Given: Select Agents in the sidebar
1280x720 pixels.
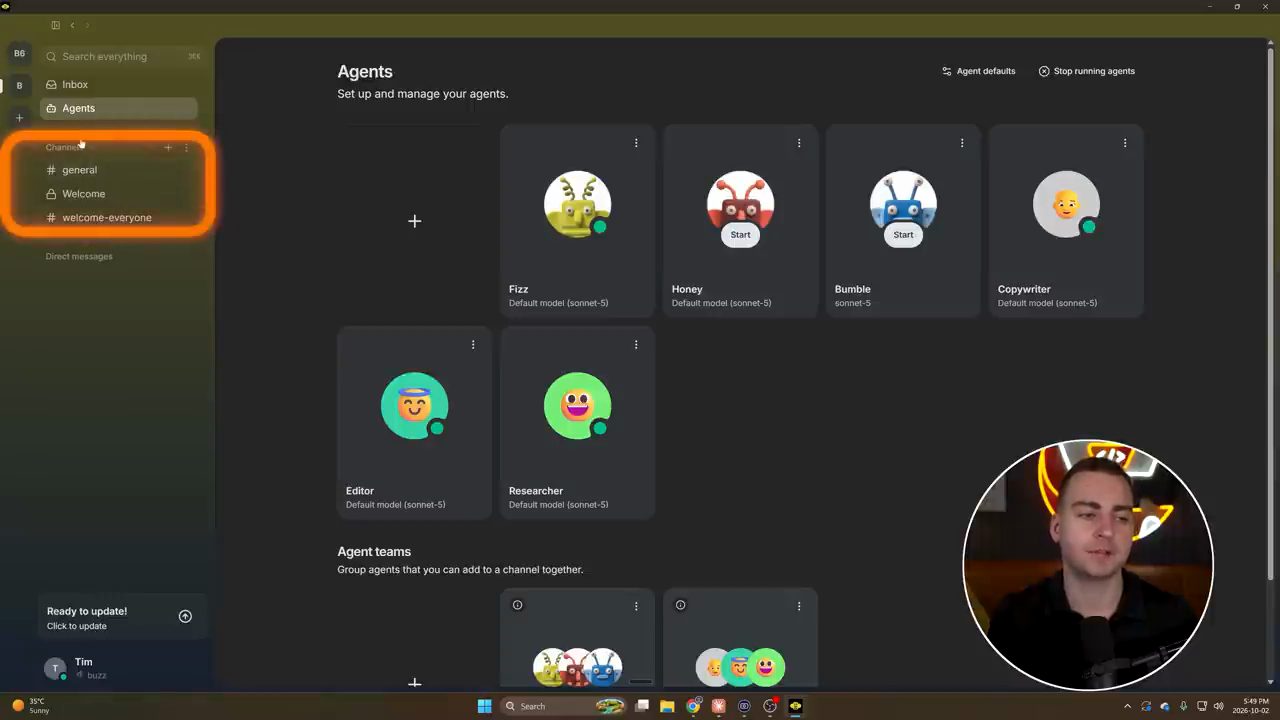Looking at the screenshot, I should point(118,108).
